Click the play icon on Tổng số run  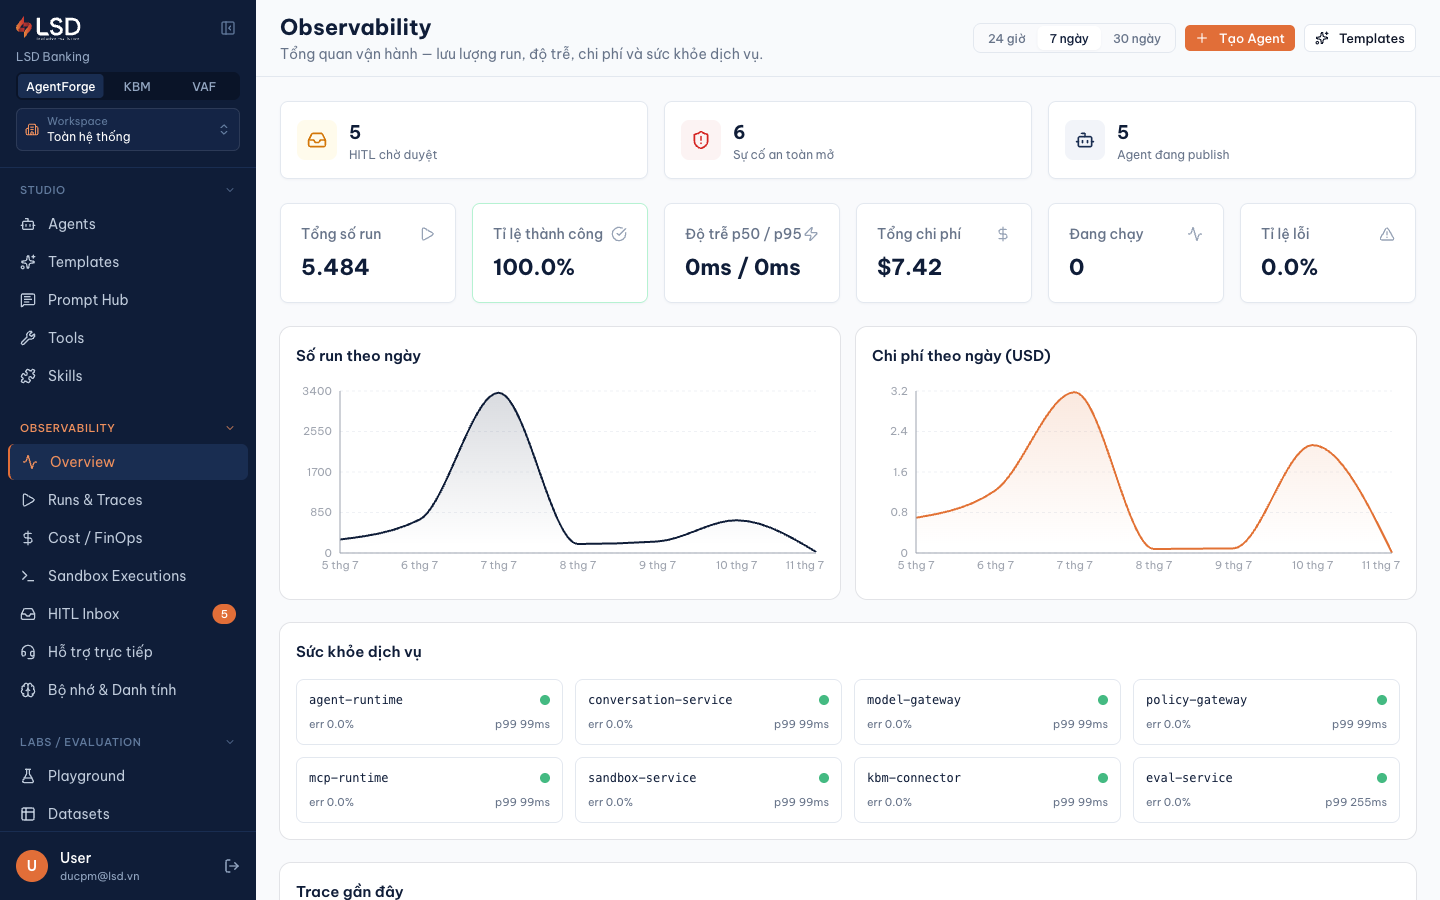point(427,234)
